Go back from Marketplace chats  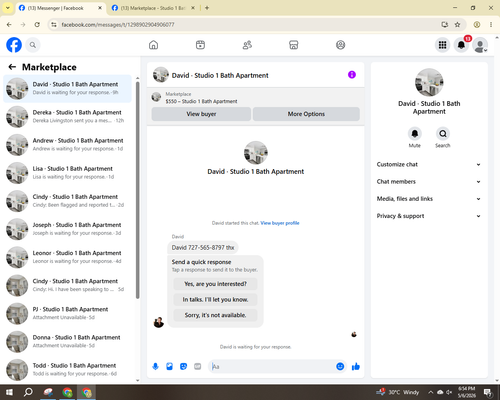click(x=12, y=67)
